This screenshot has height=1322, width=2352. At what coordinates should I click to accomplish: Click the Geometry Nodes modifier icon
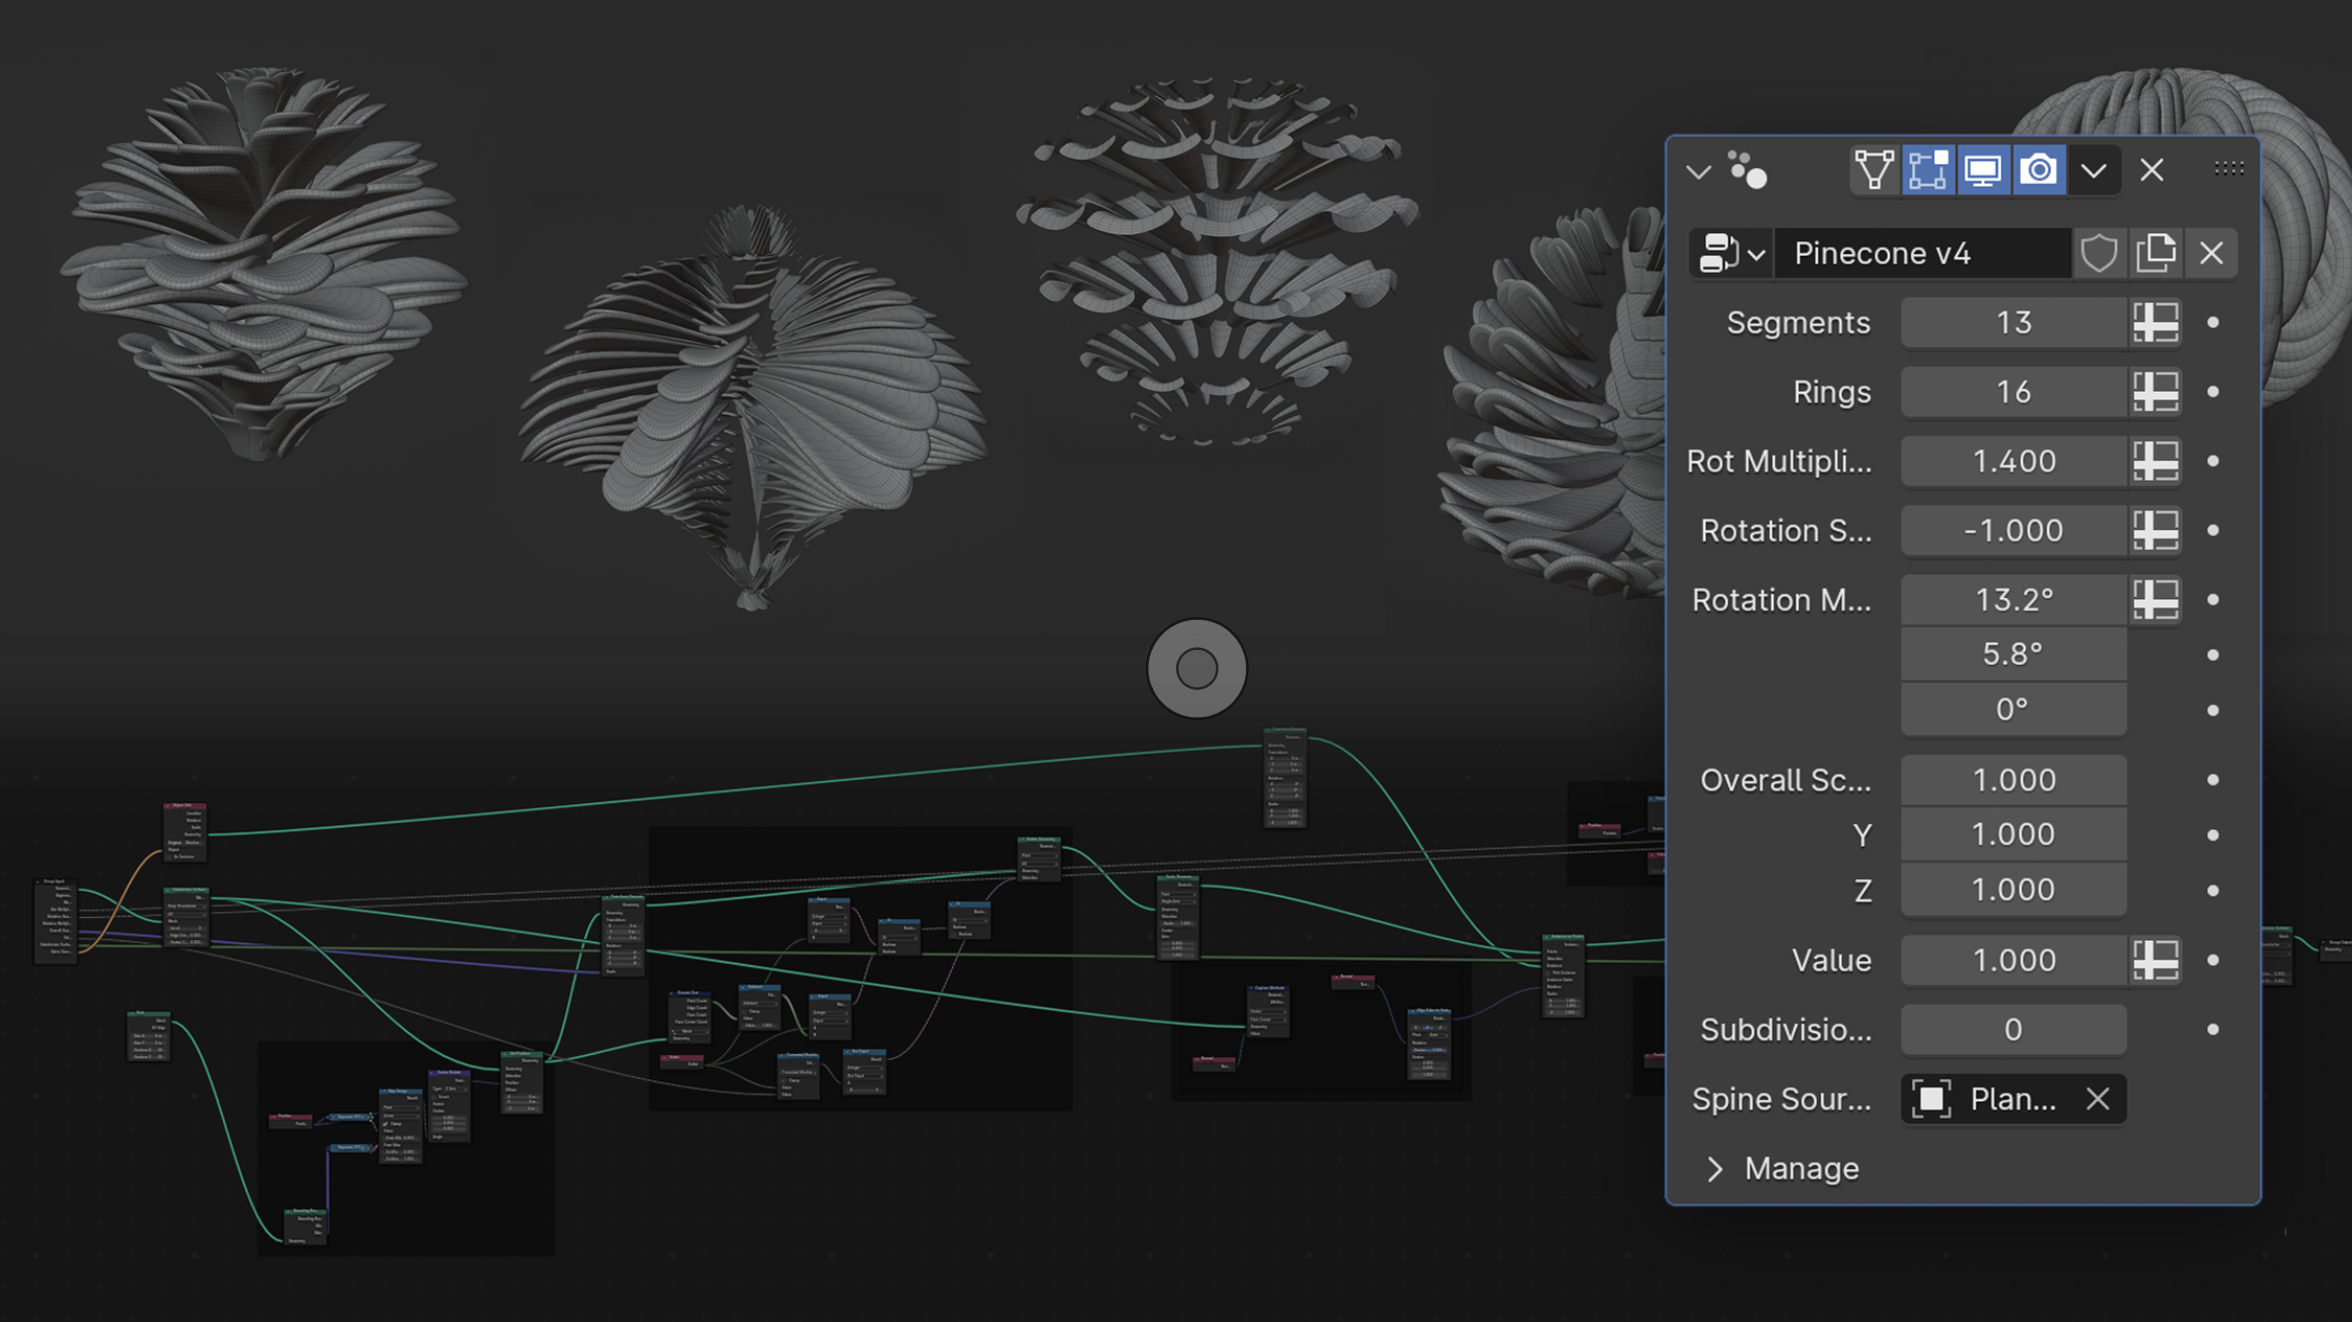1747,171
